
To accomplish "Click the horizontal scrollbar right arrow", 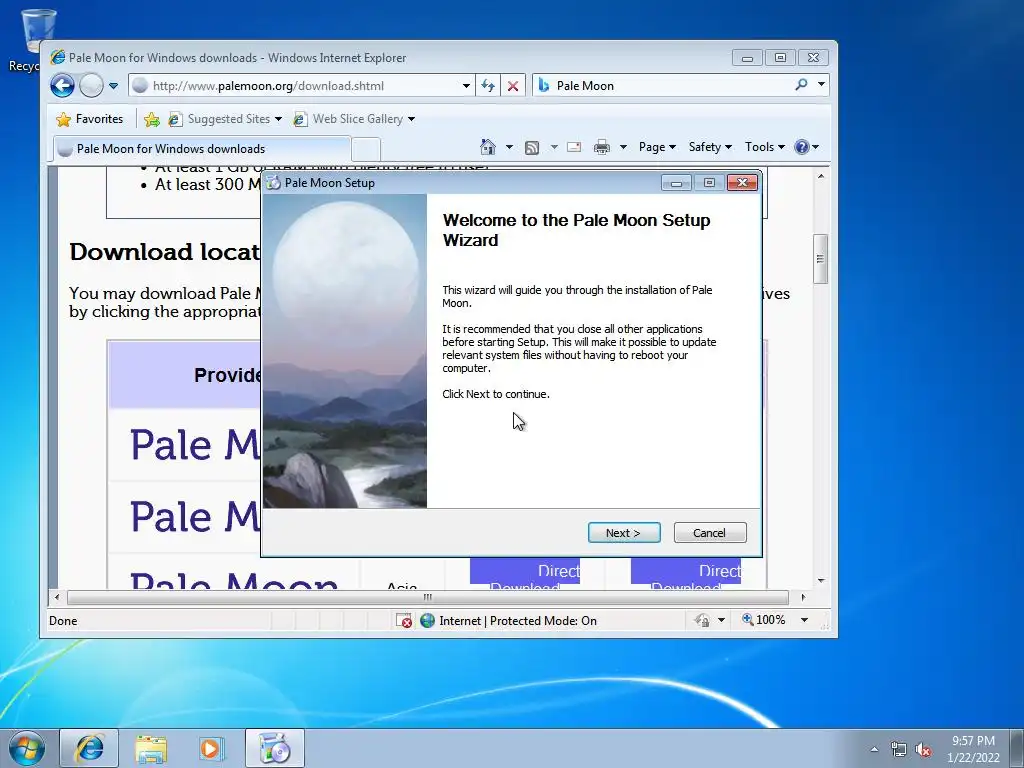I will pos(803,597).
